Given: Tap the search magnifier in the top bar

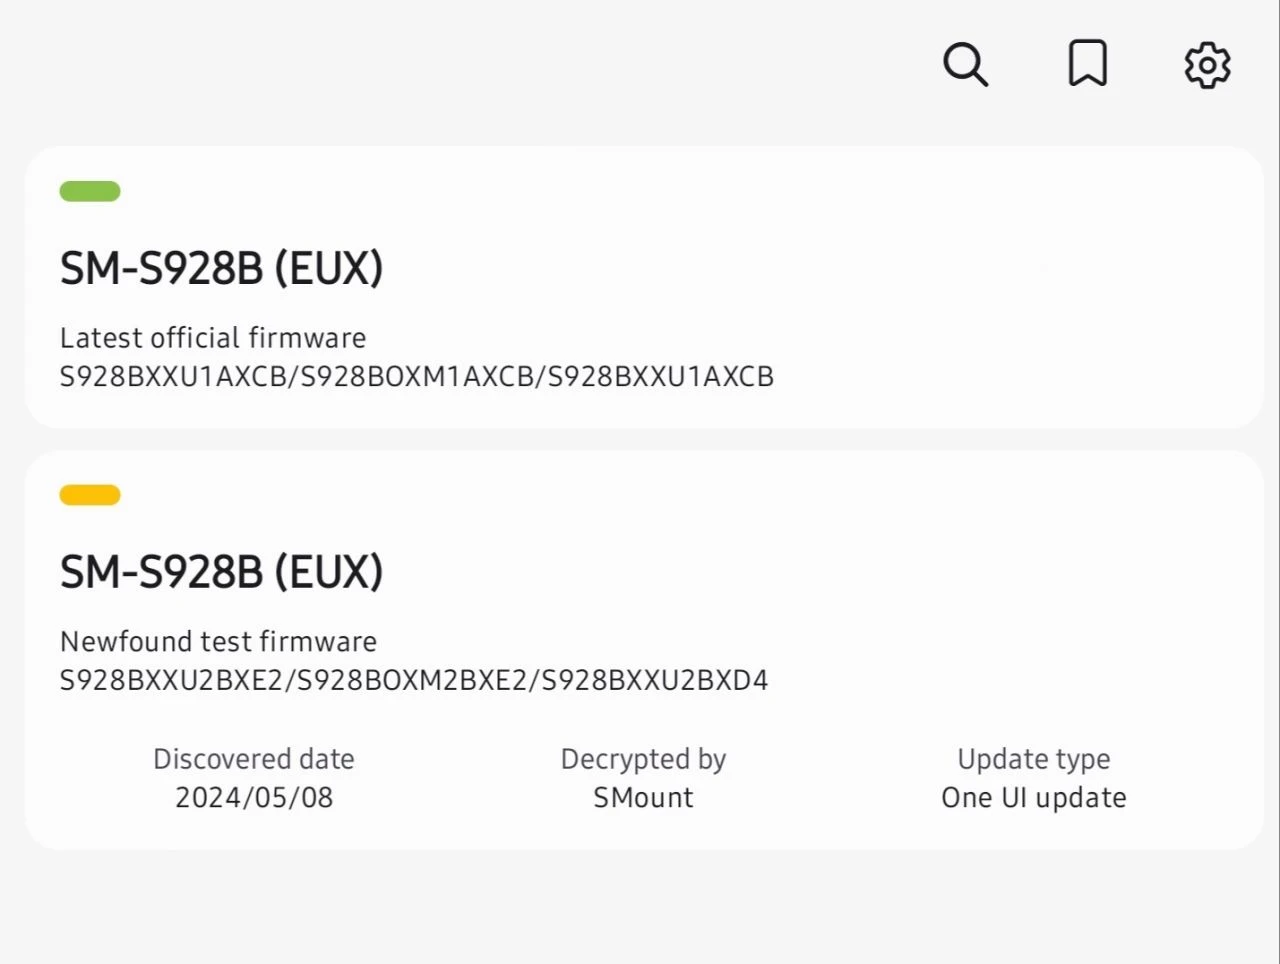Looking at the screenshot, I should [x=965, y=64].
